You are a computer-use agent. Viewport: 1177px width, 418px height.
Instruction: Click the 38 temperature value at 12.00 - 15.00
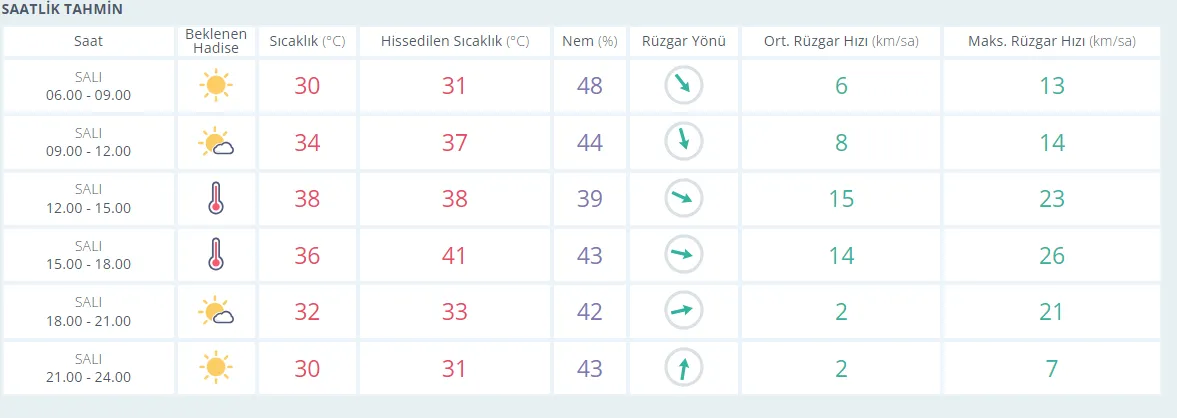(307, 199)
